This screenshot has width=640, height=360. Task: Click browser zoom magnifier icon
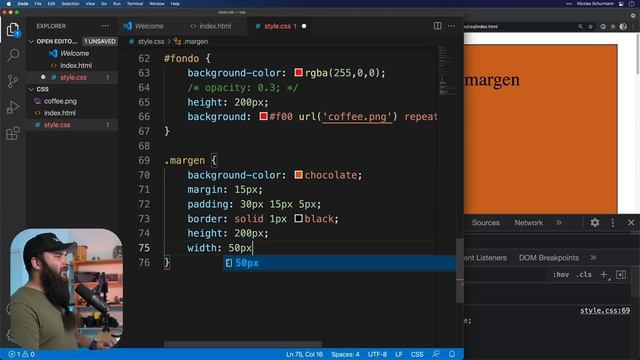(580, 27)
